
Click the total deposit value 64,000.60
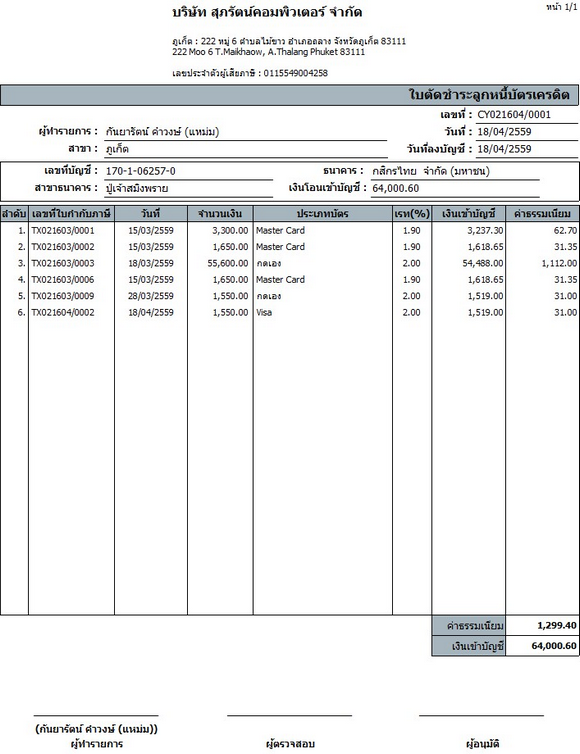pyautogui.click(x=554, y=645)
